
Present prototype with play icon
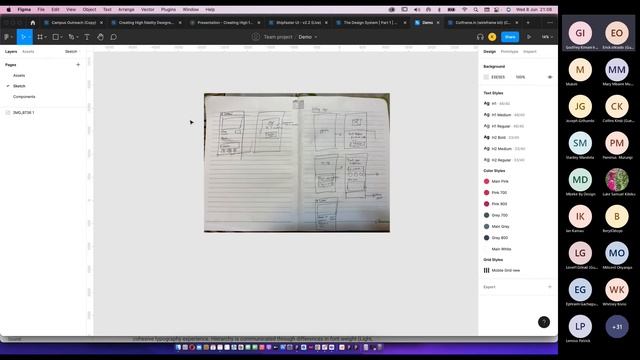coord(529,37)
